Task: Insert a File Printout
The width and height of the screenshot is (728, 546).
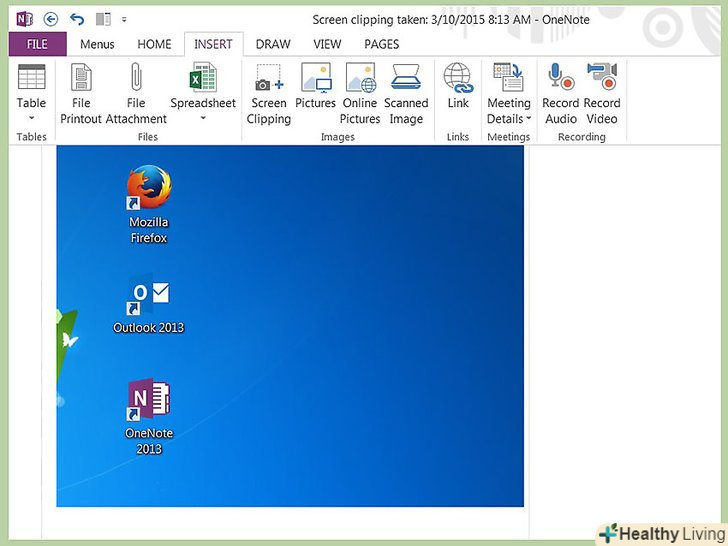Action: click(x=81, y=94)
